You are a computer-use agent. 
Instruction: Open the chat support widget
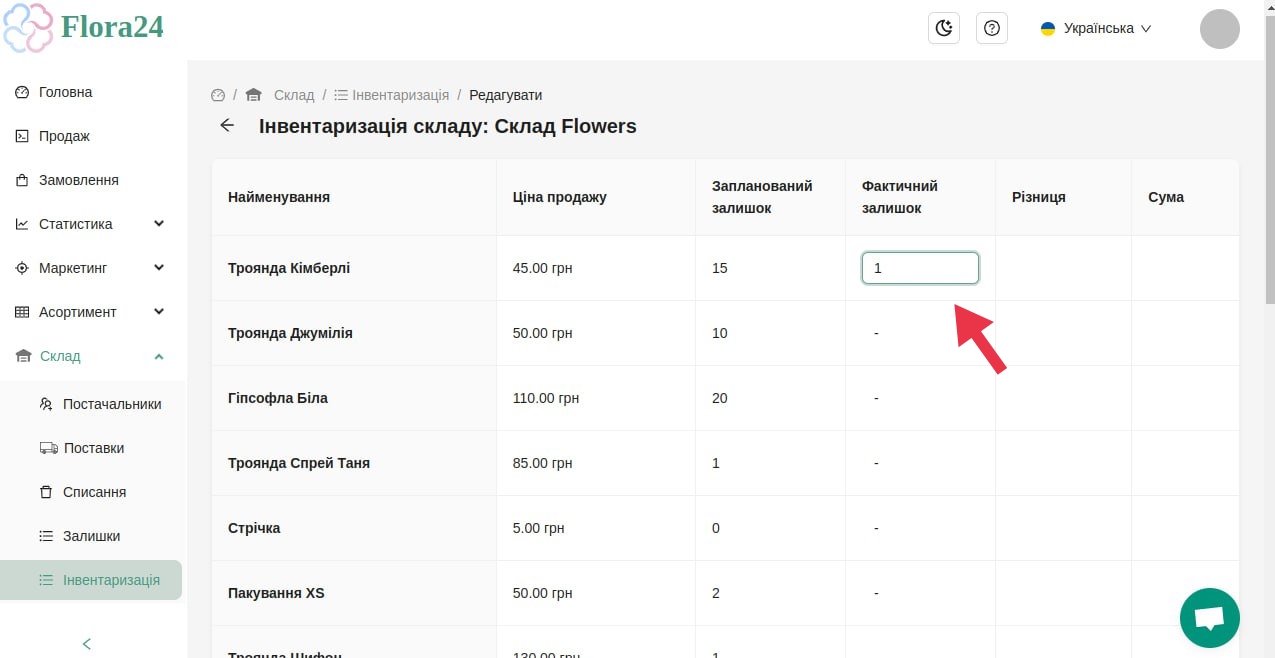tap(1210, 618)
